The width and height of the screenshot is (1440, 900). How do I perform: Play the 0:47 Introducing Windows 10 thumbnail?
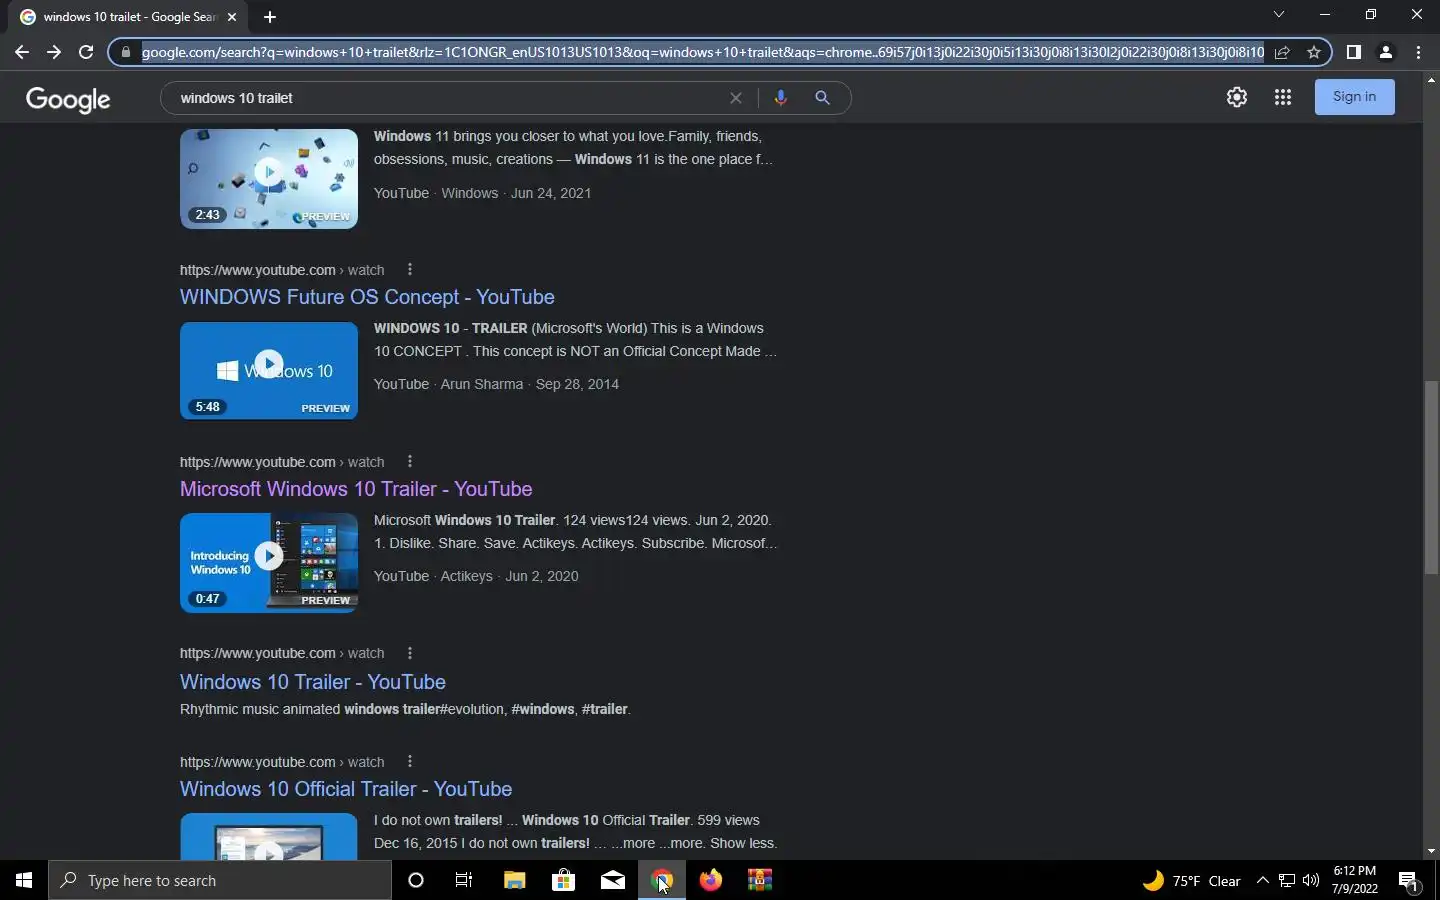coord(268,562)
